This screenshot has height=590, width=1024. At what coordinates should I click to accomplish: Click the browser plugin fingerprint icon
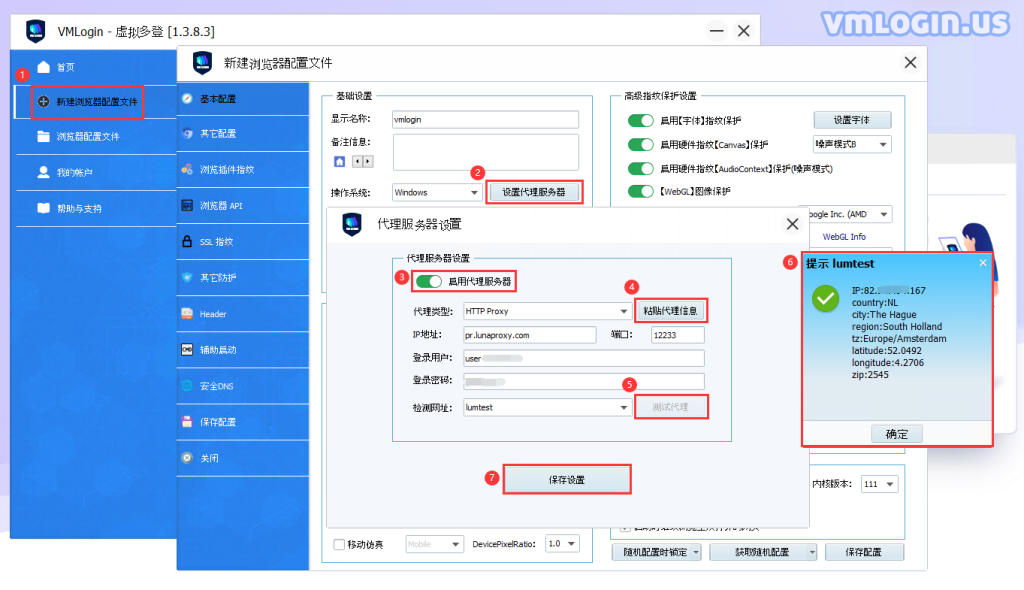coord(187,169)
